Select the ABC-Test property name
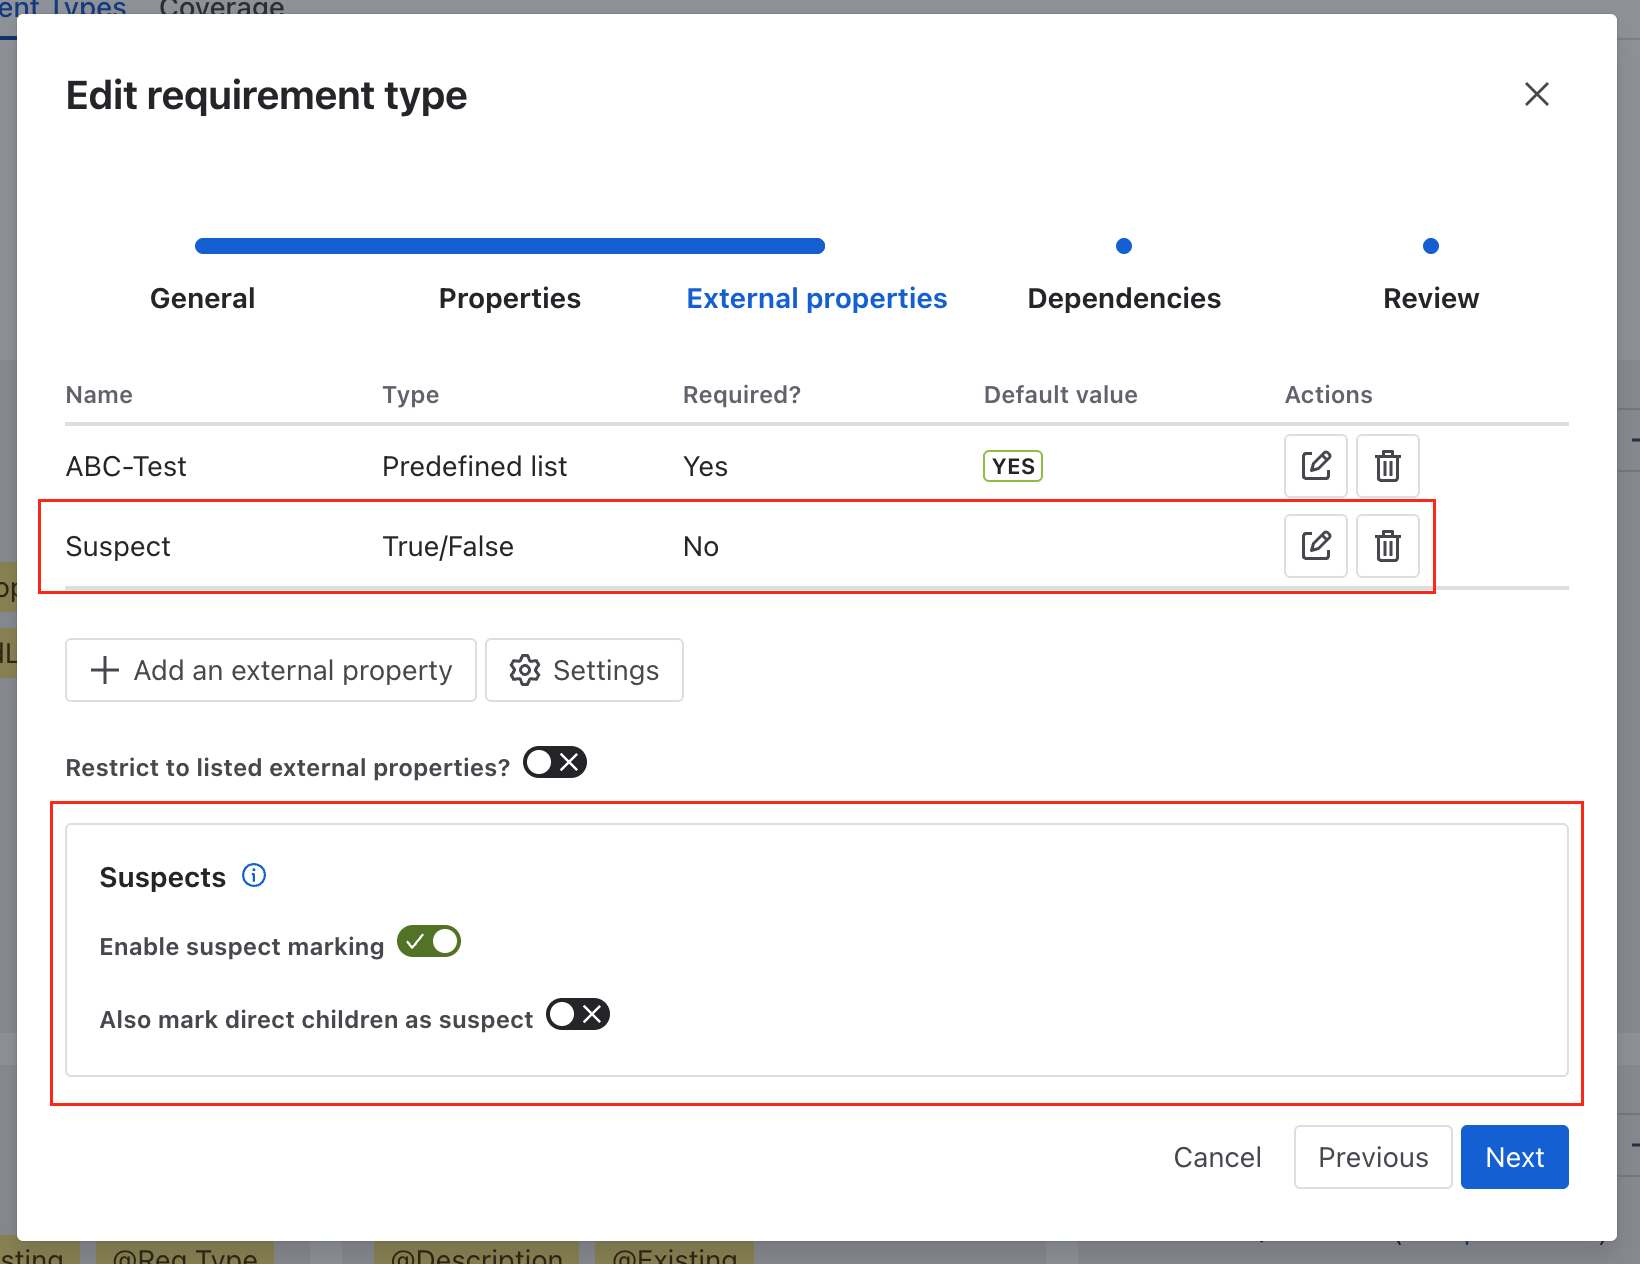The image size is (1640, 1264). [x=126, y=466]
